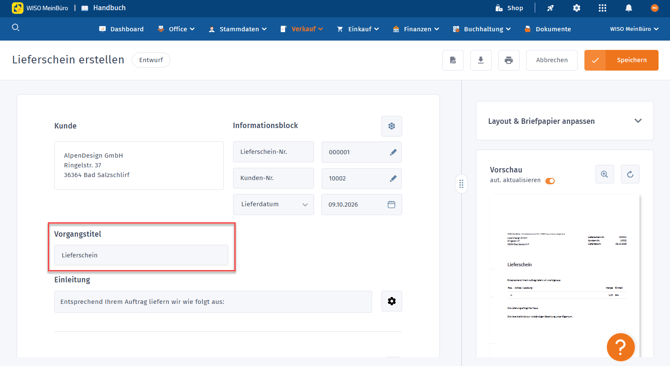Click the Abbrechen button
Image resolution: width=670 pixels, height=366 pixels.
tap(552, 60)
